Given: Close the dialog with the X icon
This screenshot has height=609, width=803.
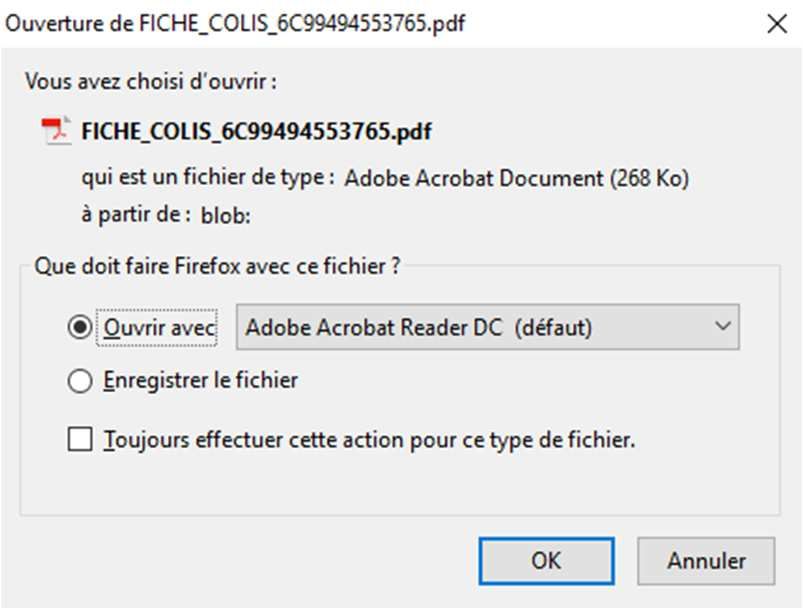Looking at the screenshot, I should [x=777, y=24].
